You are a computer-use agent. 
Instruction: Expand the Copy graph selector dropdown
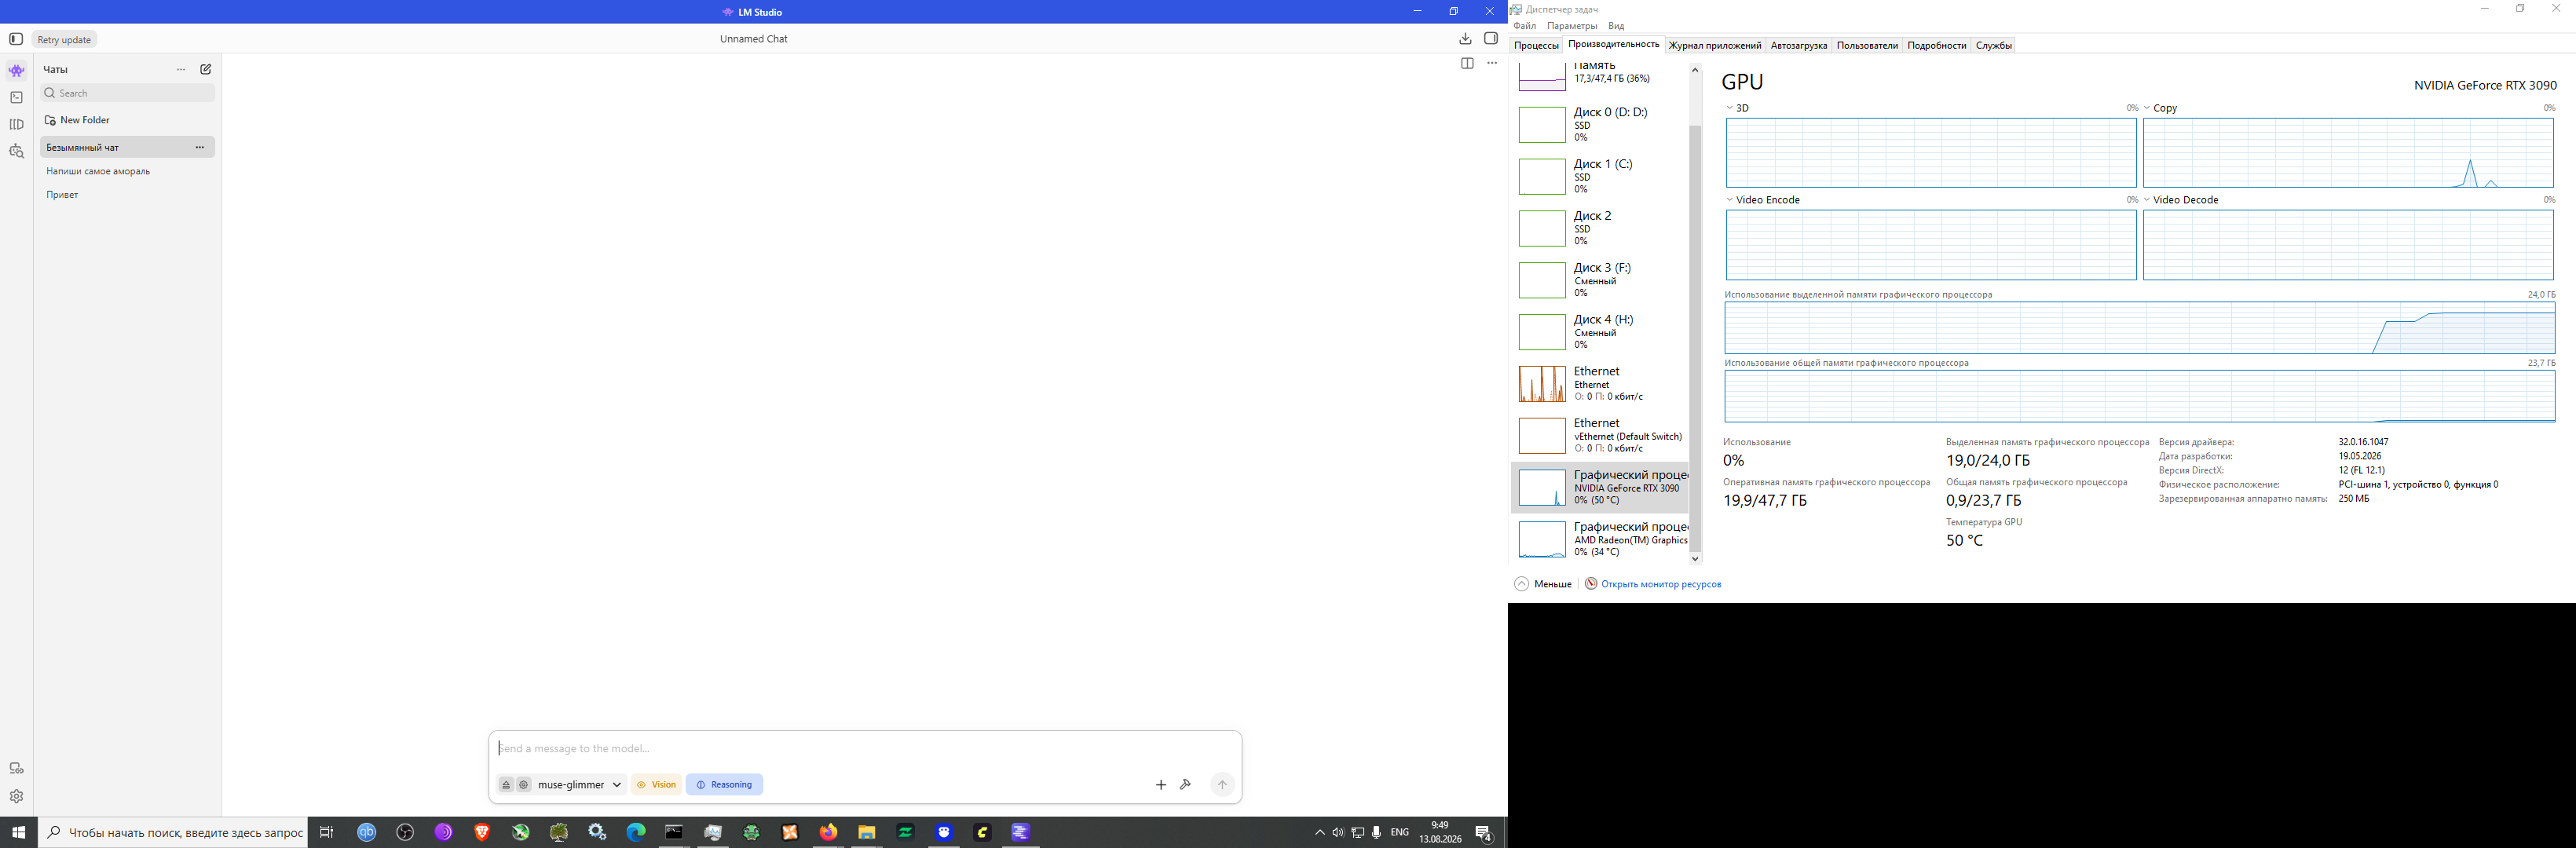2148,108
